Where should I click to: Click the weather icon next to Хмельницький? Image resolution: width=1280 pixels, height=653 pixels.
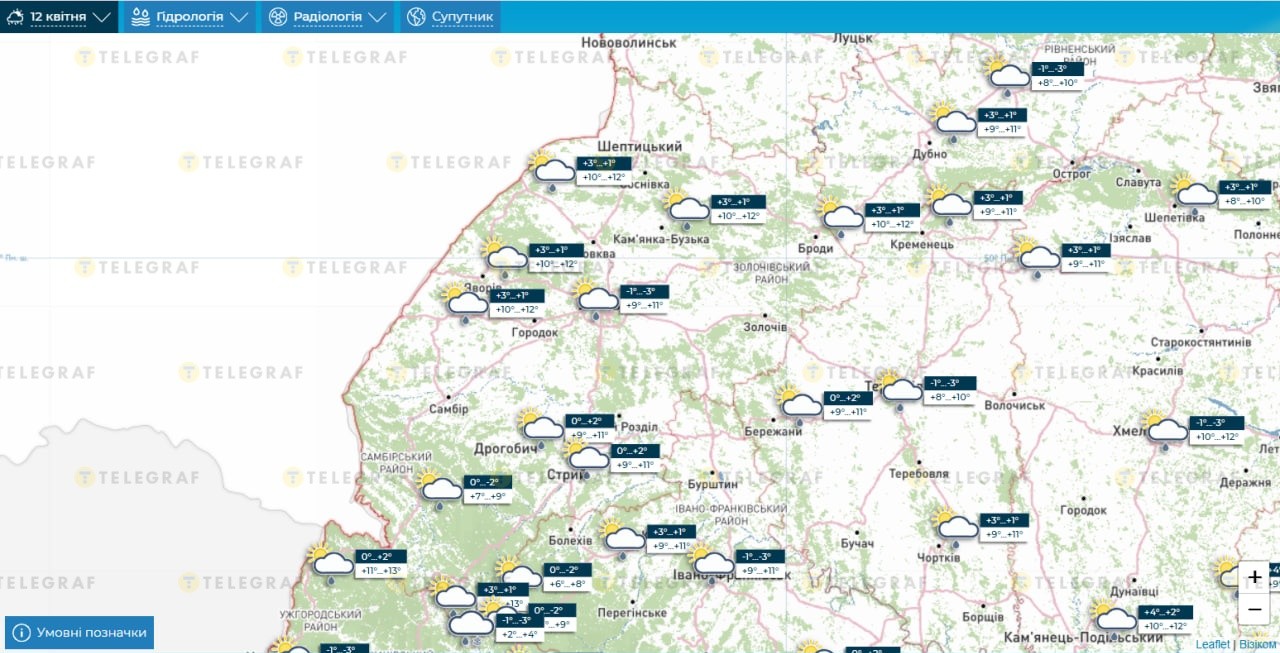pyautogui.click(x=1164, y=429)
